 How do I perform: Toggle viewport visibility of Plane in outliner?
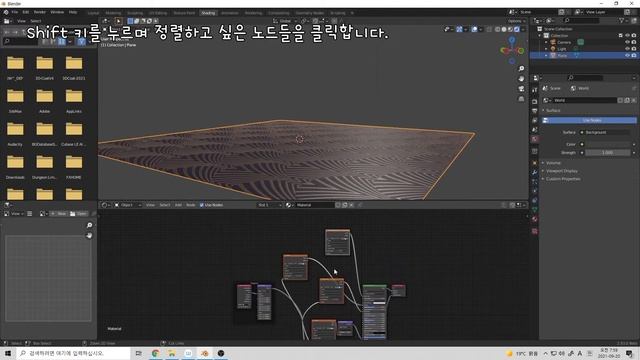627,56
